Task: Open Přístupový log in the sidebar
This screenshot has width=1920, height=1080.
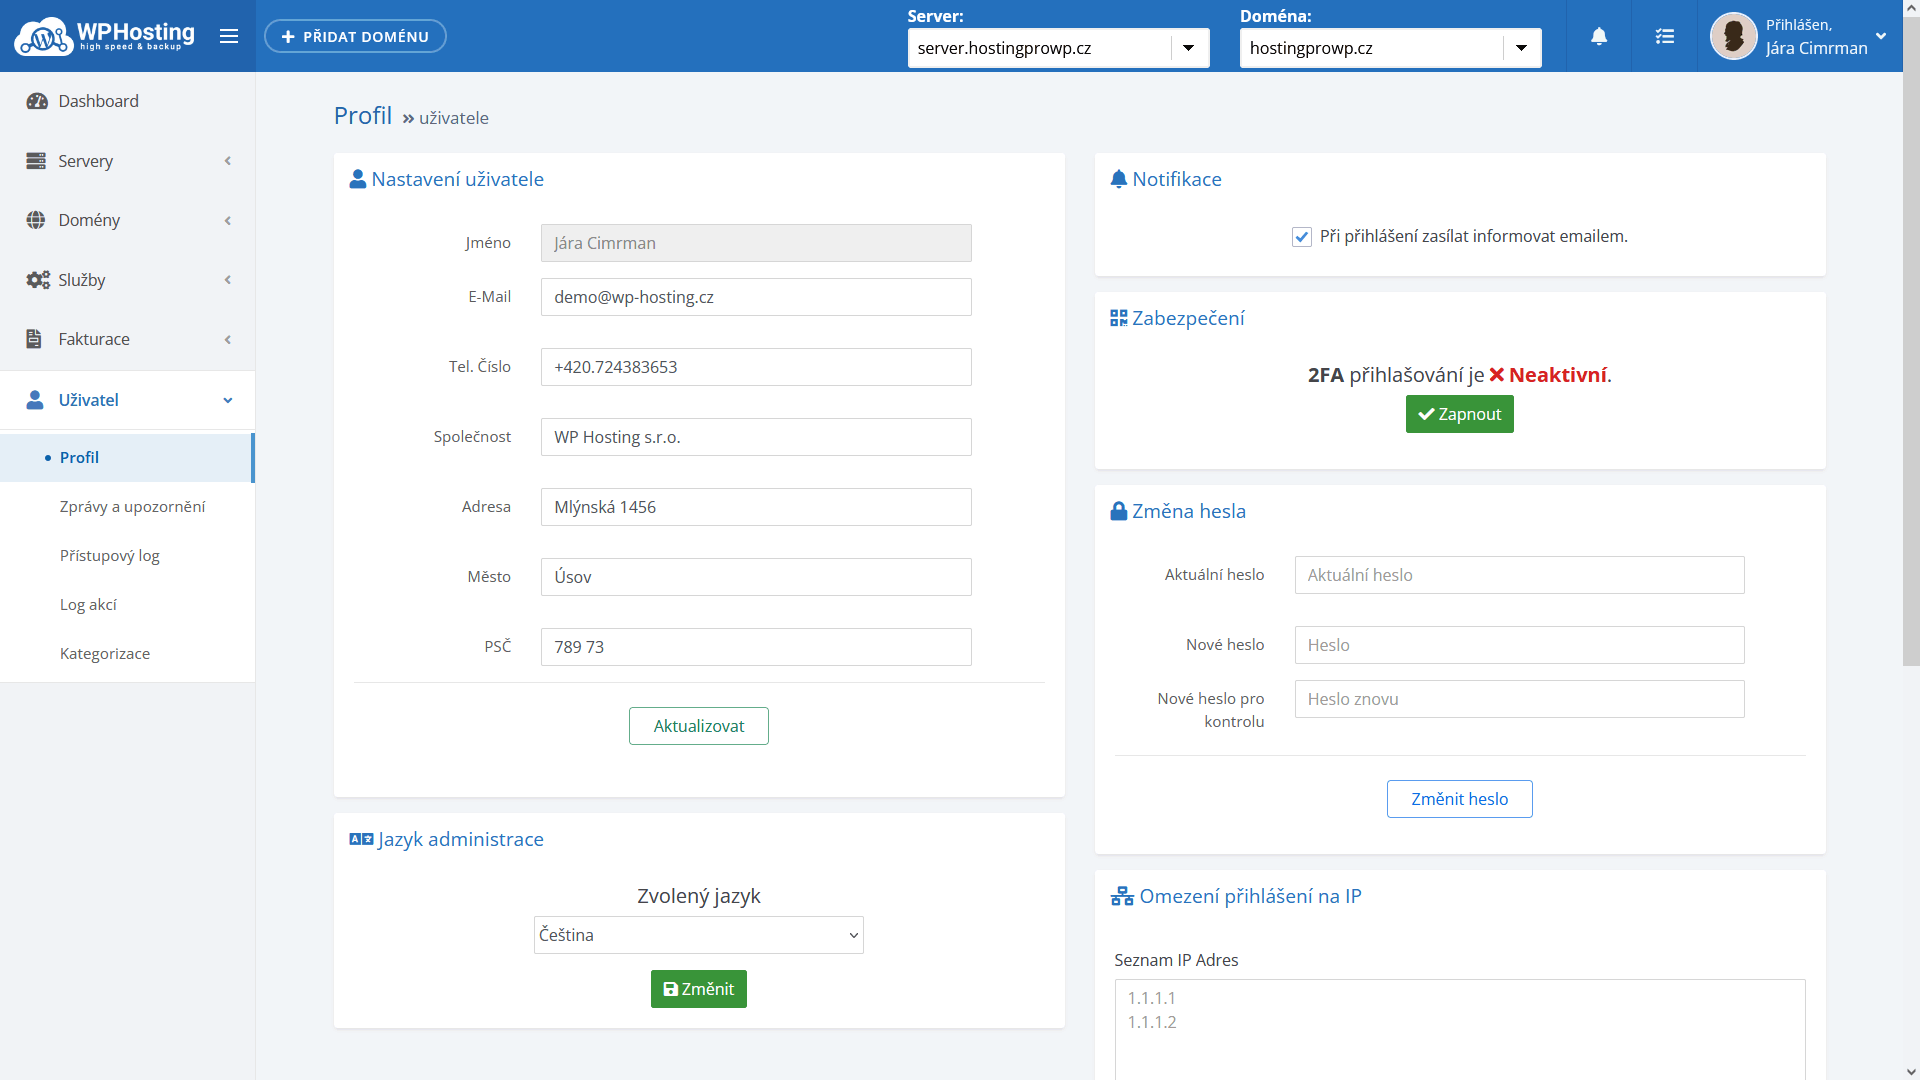Action: pos(110,556)
